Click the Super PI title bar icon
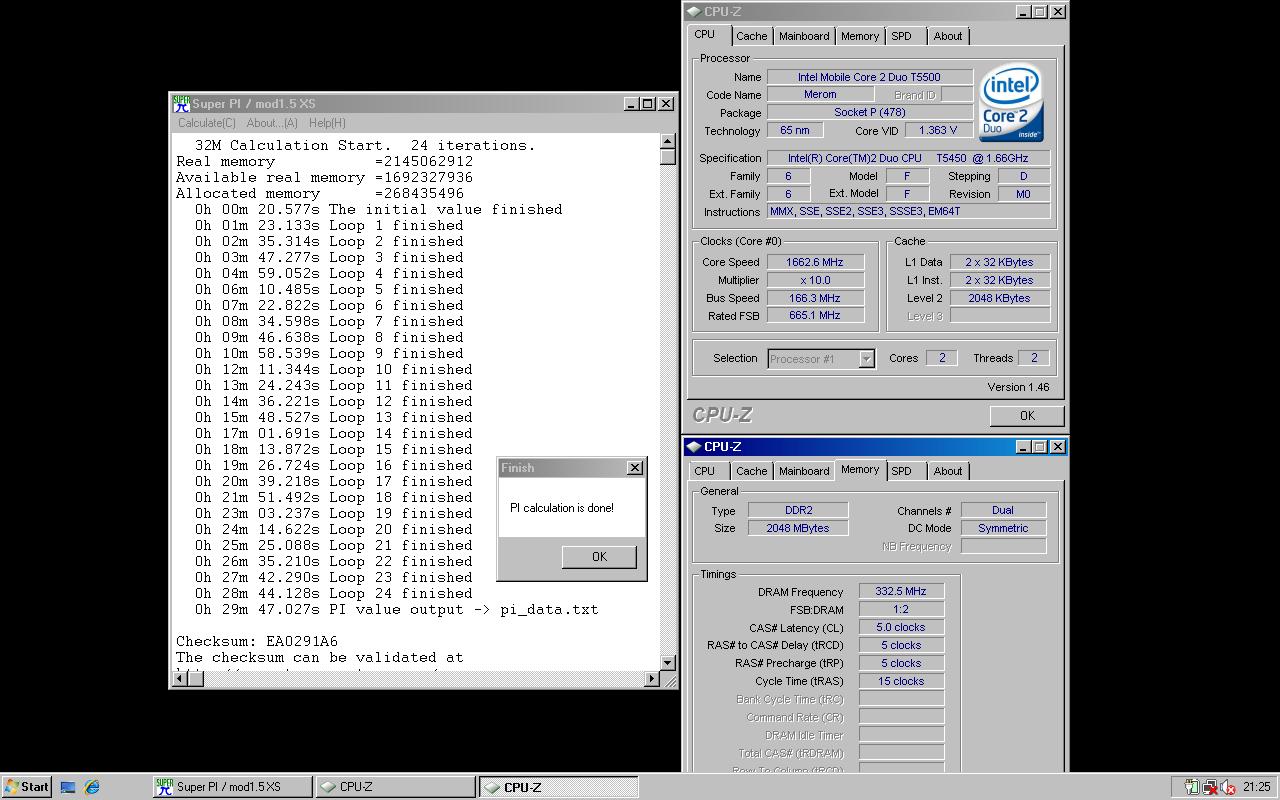The image size is (1280, 800). click(x=181, y=103)
